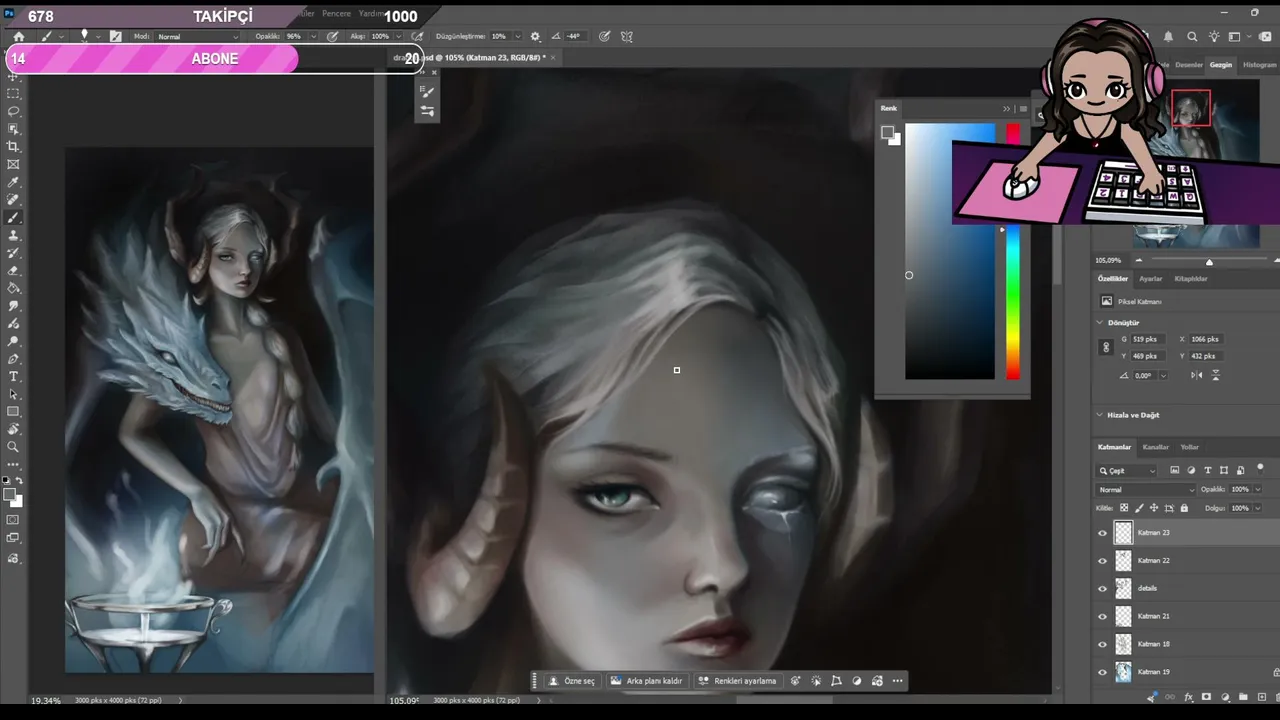Select the Eraser tool
The height and width of the screenshot is (720, 1280).
14,270
